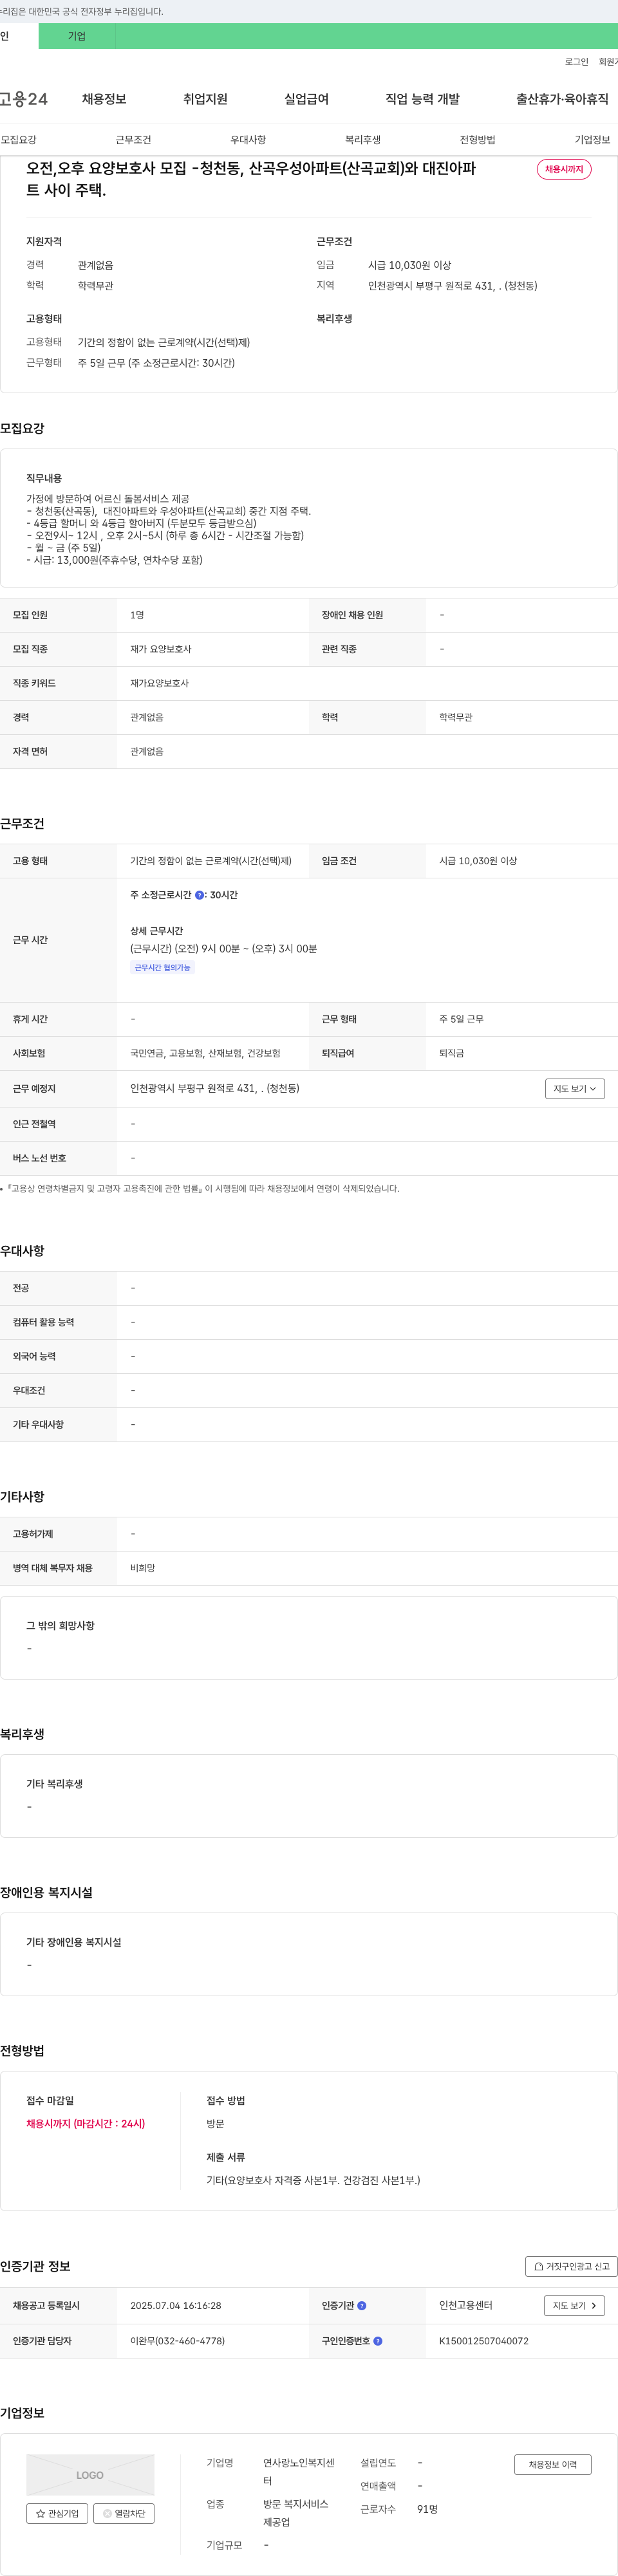Viewport: 618px width, 2576px height.
Task: Open the 직업 능력 개발 menu
Action: 422,99
